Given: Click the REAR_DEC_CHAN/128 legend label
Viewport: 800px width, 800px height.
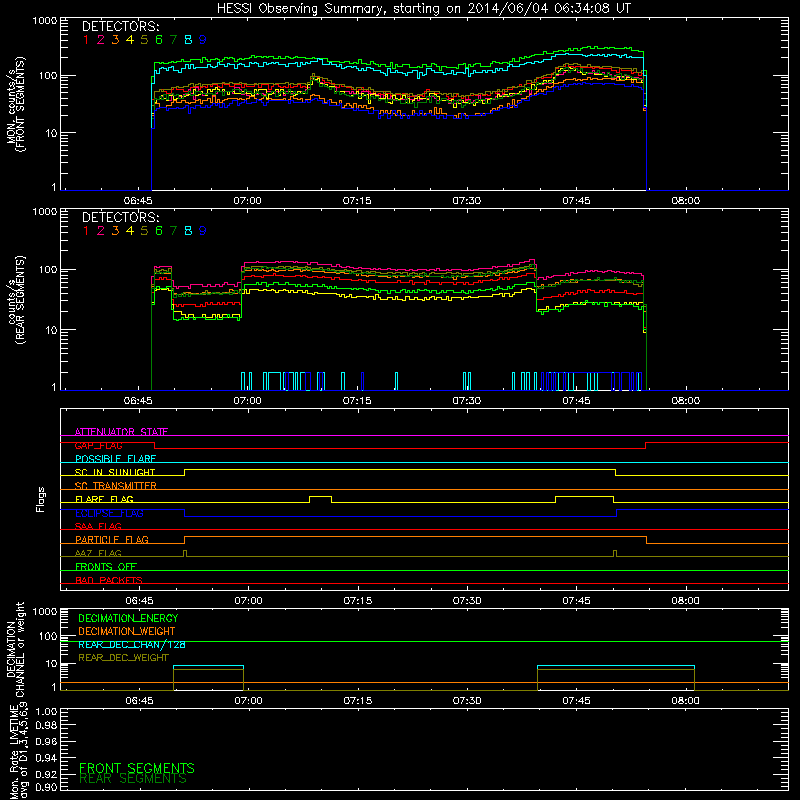Looking at the screenshot, I should point(132,644).
